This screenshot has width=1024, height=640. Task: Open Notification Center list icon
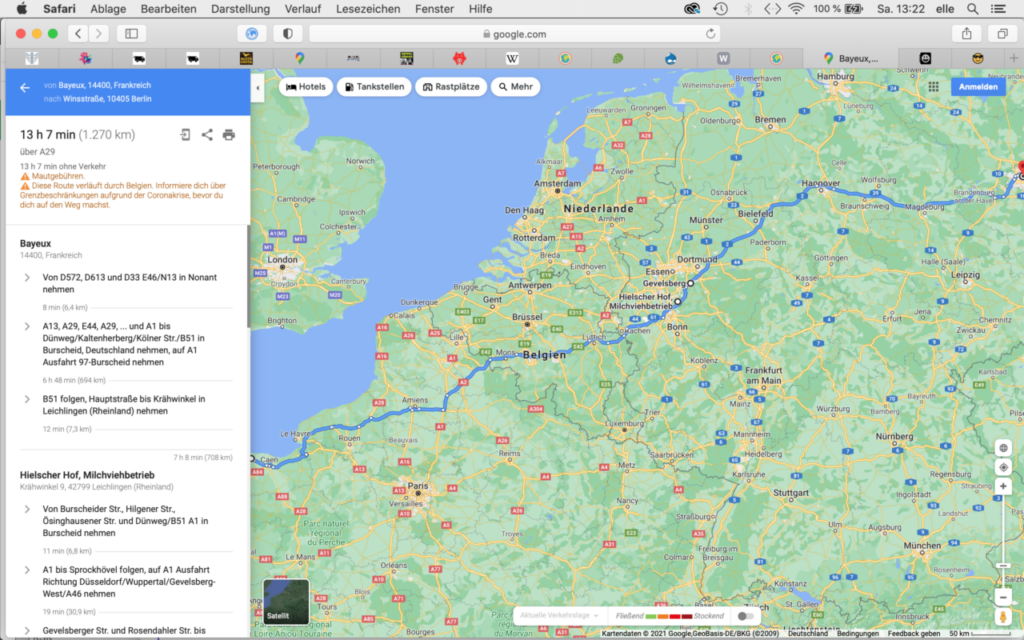(999, 8)
